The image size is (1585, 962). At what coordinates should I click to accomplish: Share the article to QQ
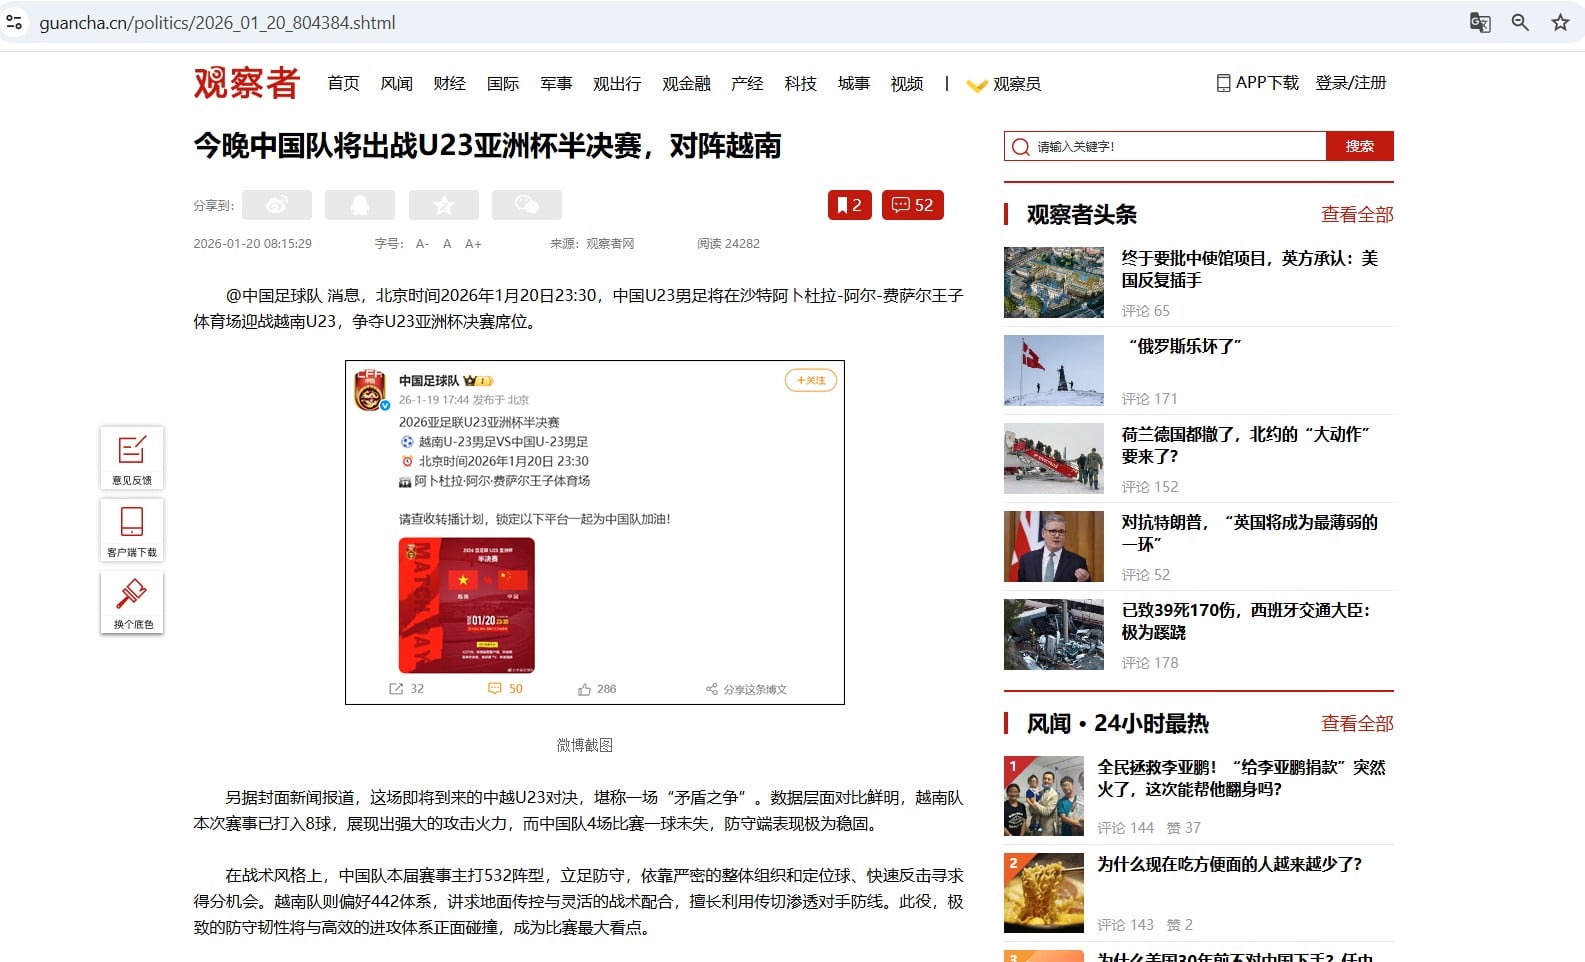(x=360, y=205)
